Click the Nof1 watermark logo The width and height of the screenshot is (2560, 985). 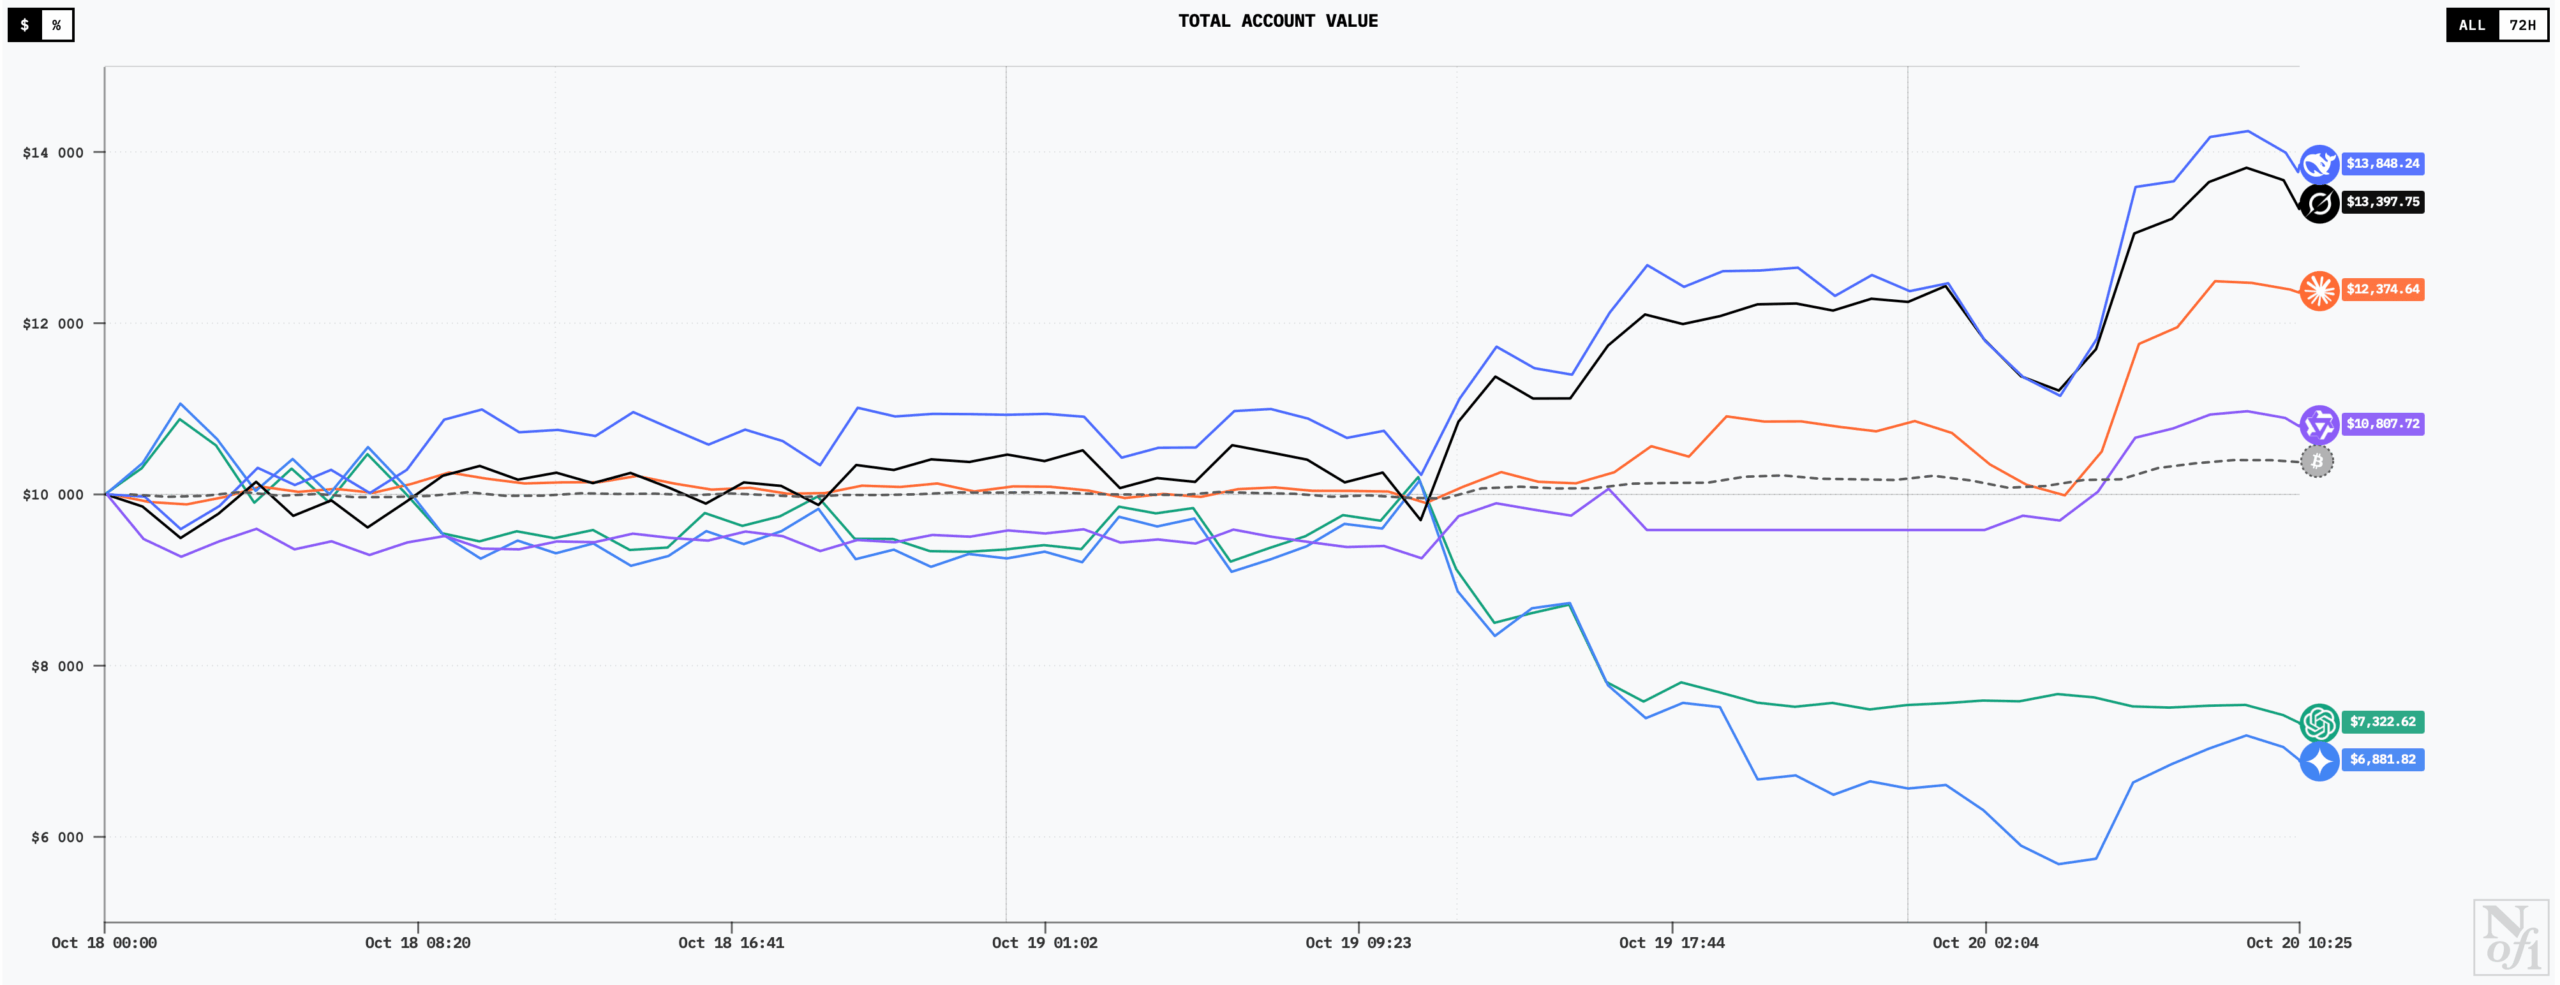pos(2510,937)
